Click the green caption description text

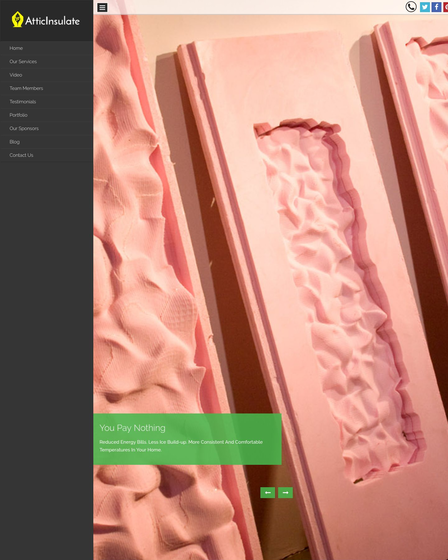[x=181, y=446]
